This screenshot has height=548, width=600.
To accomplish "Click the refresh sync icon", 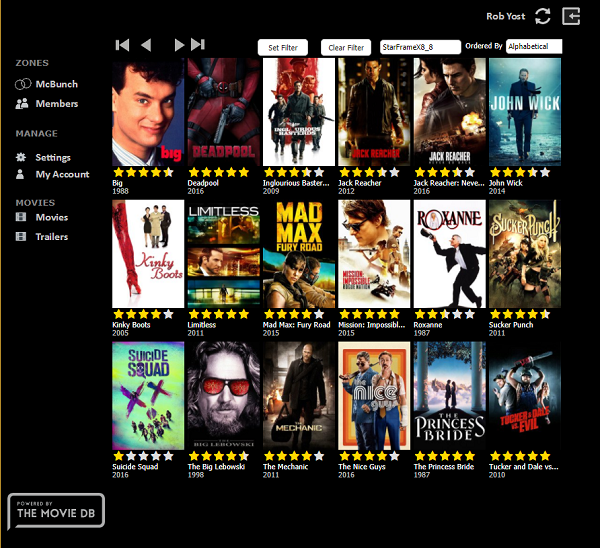I will pyautogui.click(x=543, y=16).
